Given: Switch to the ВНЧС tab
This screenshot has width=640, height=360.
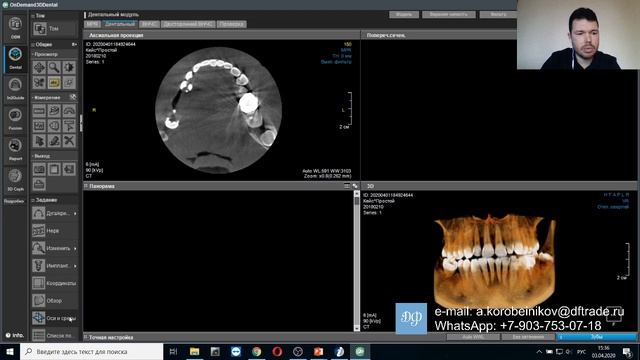Looking at the screenshot, I should pyautogui.click(x=149, y=24).
